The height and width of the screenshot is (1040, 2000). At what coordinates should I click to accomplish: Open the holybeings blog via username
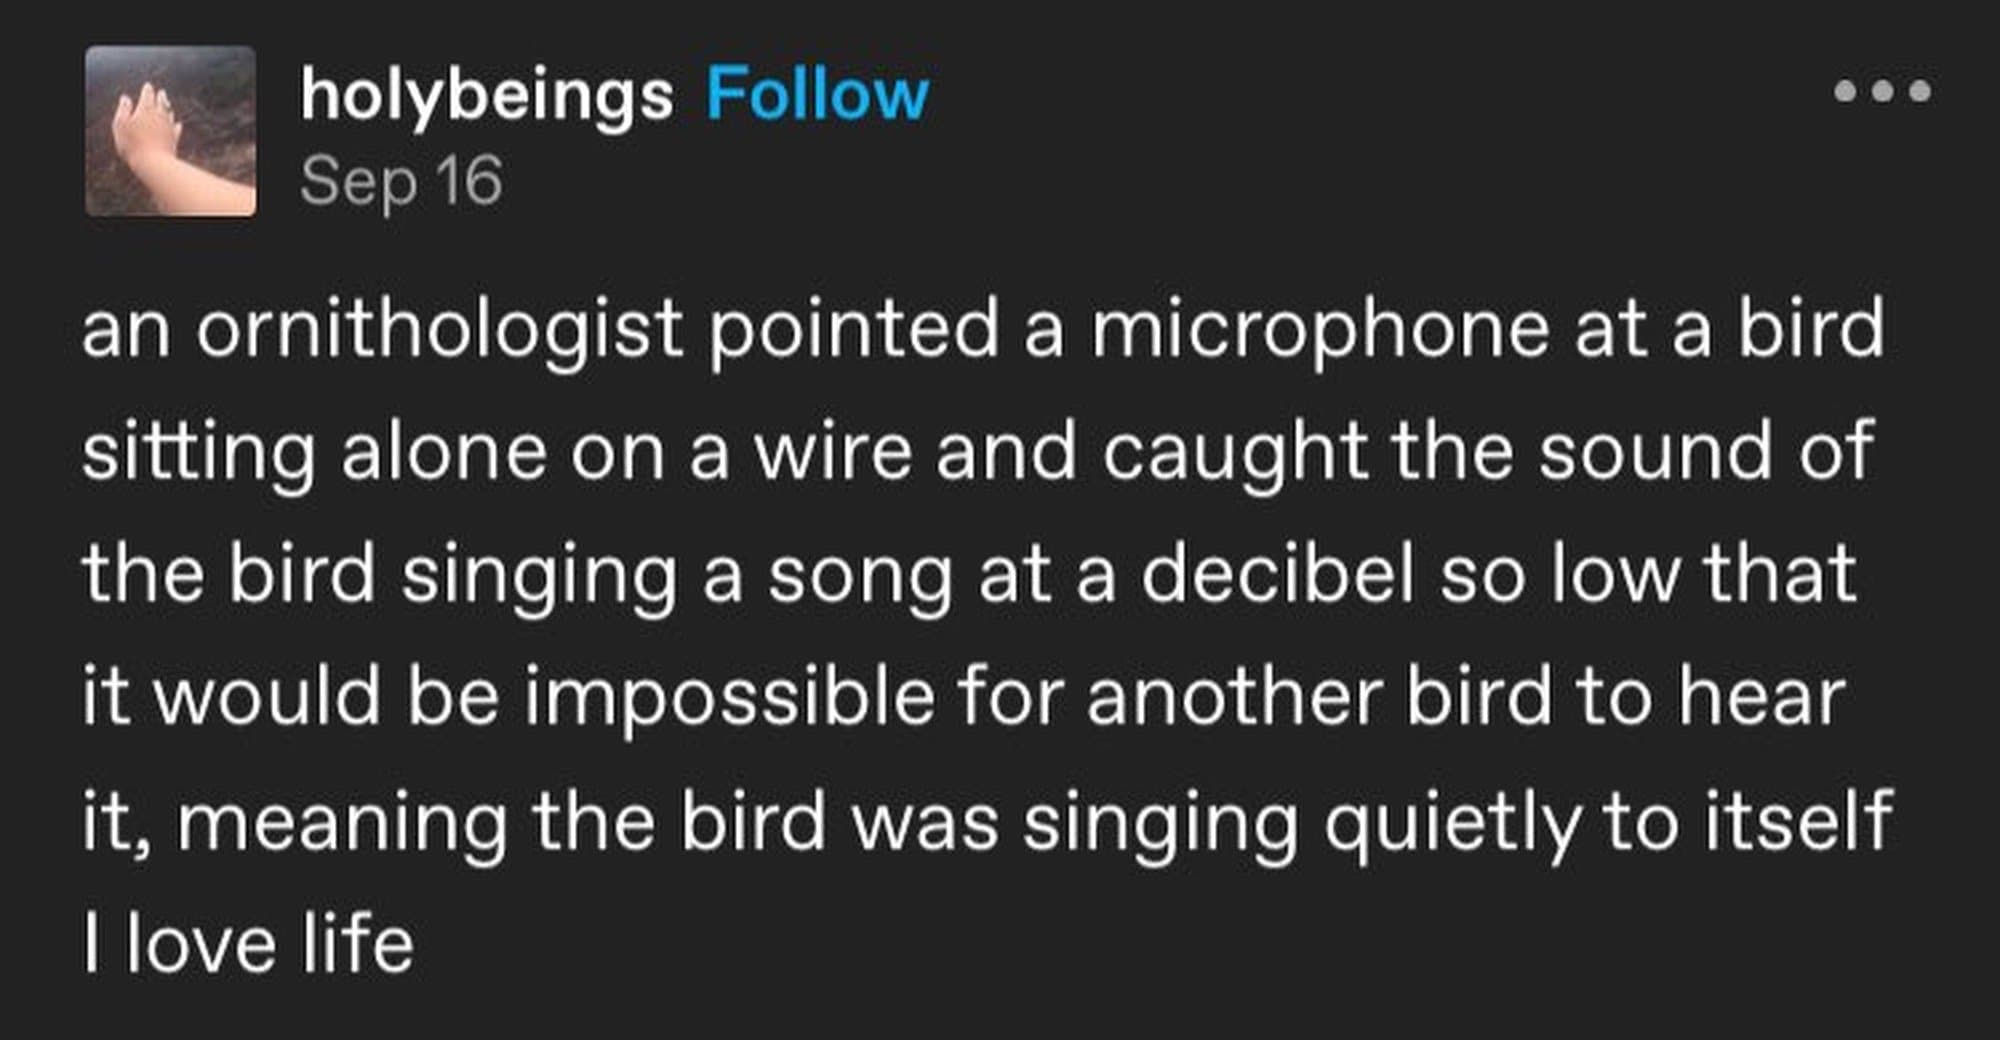[x=485, y=93]
